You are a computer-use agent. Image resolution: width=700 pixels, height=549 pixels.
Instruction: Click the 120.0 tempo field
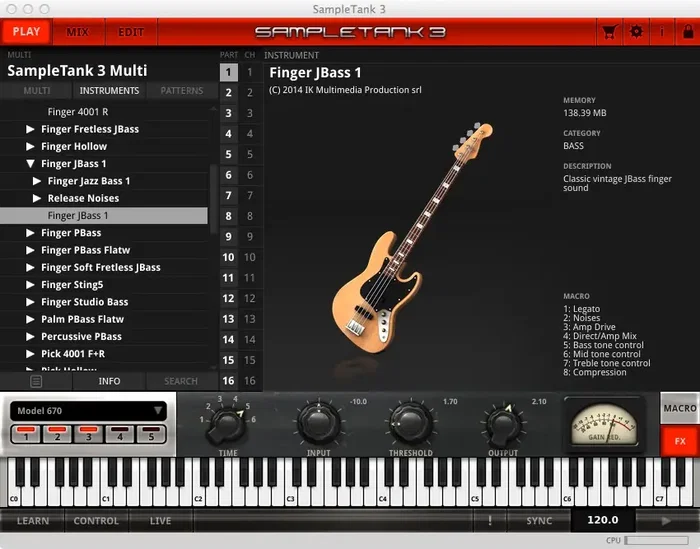coord(603,520)
